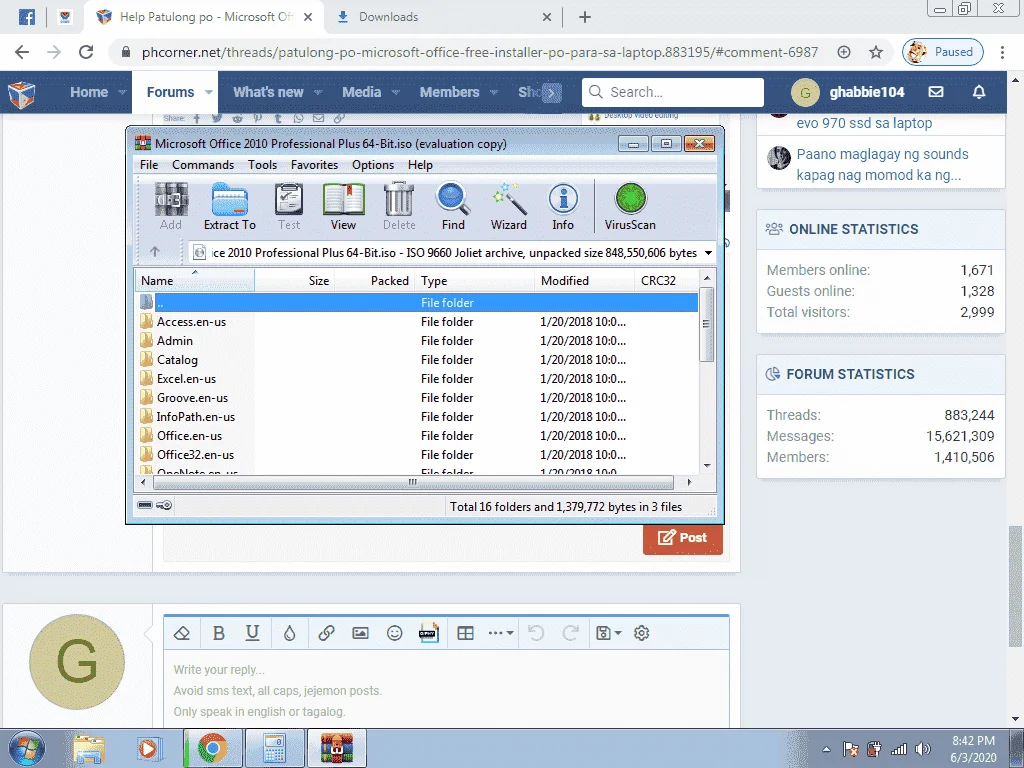This screenshot has height=768, width=1024.
Task: Click the eraser remove formatting icon
Action: (182, 633)
